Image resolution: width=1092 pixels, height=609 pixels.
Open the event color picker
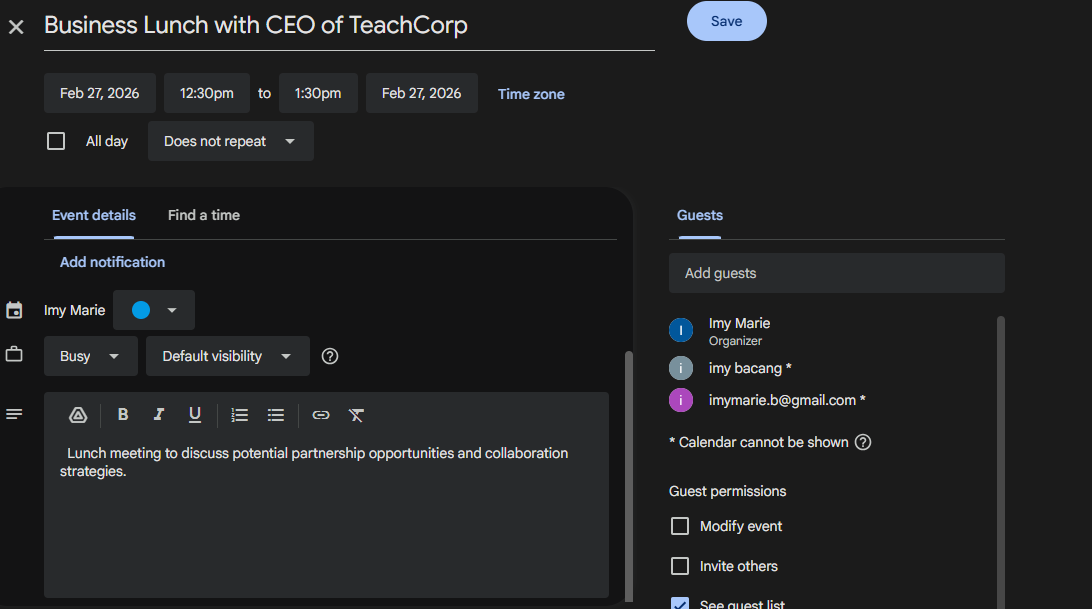pyautogui.click(x=154, y=310)
